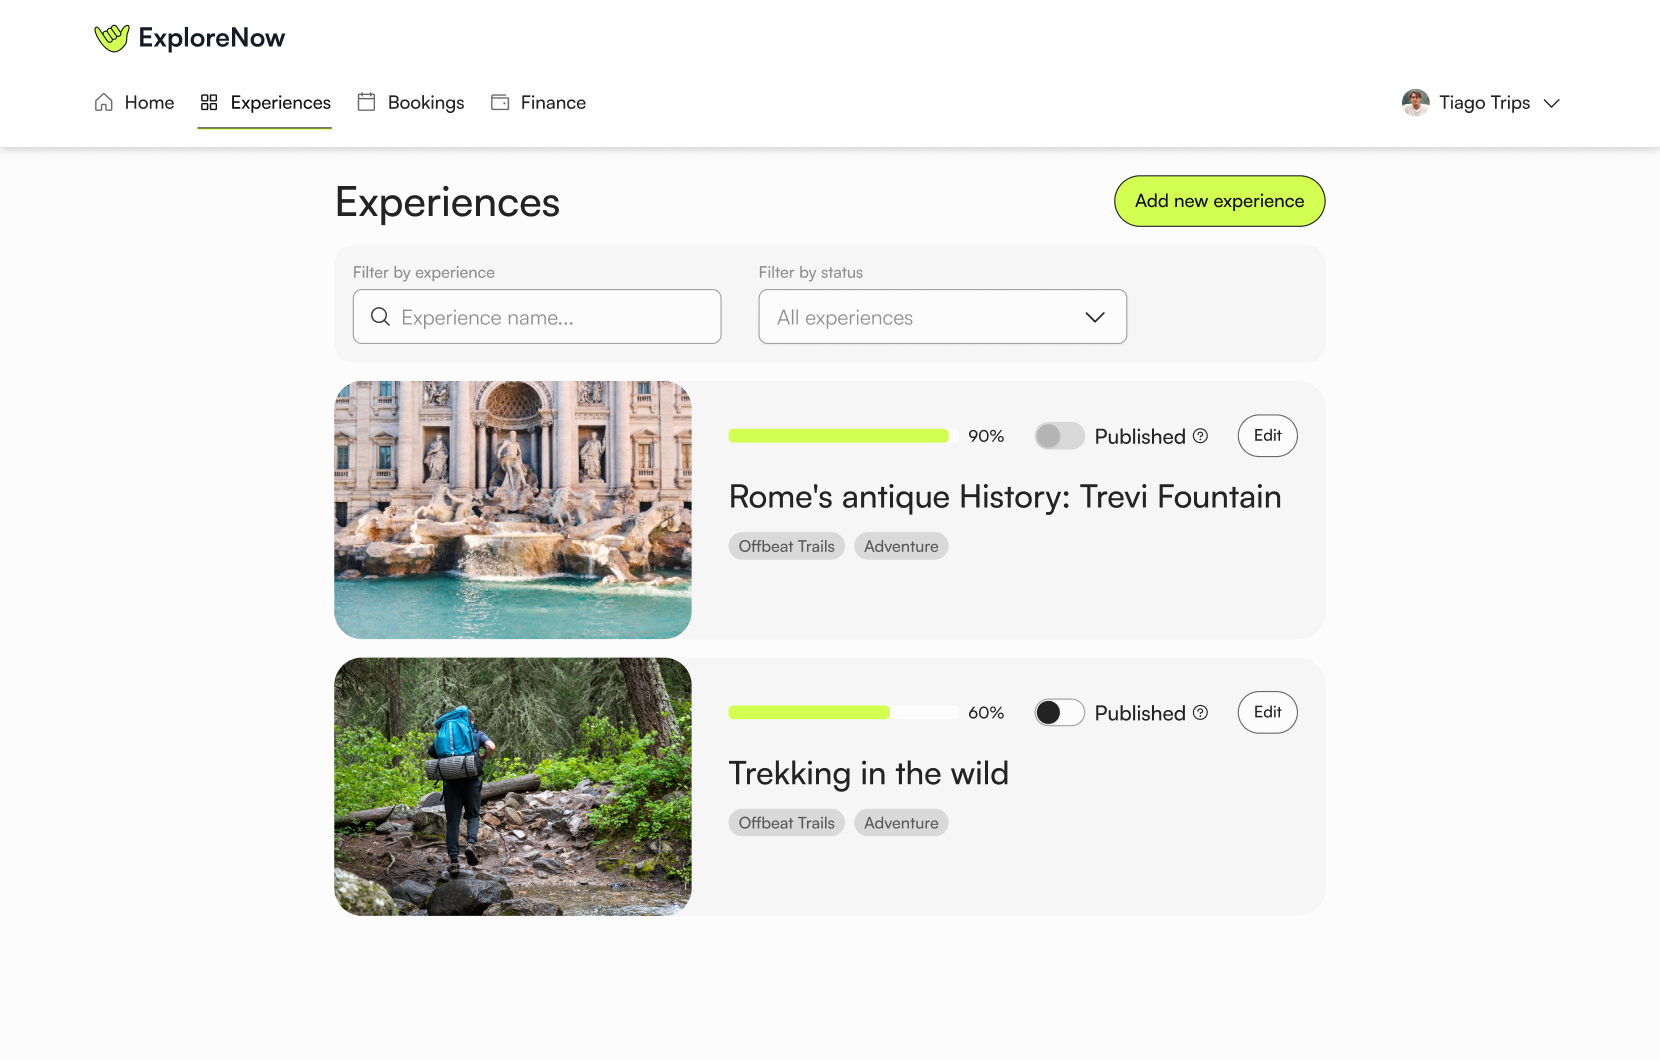Open the Finance tab
The height and width of the screenshot is (1060, 1660).
(552, 102)
